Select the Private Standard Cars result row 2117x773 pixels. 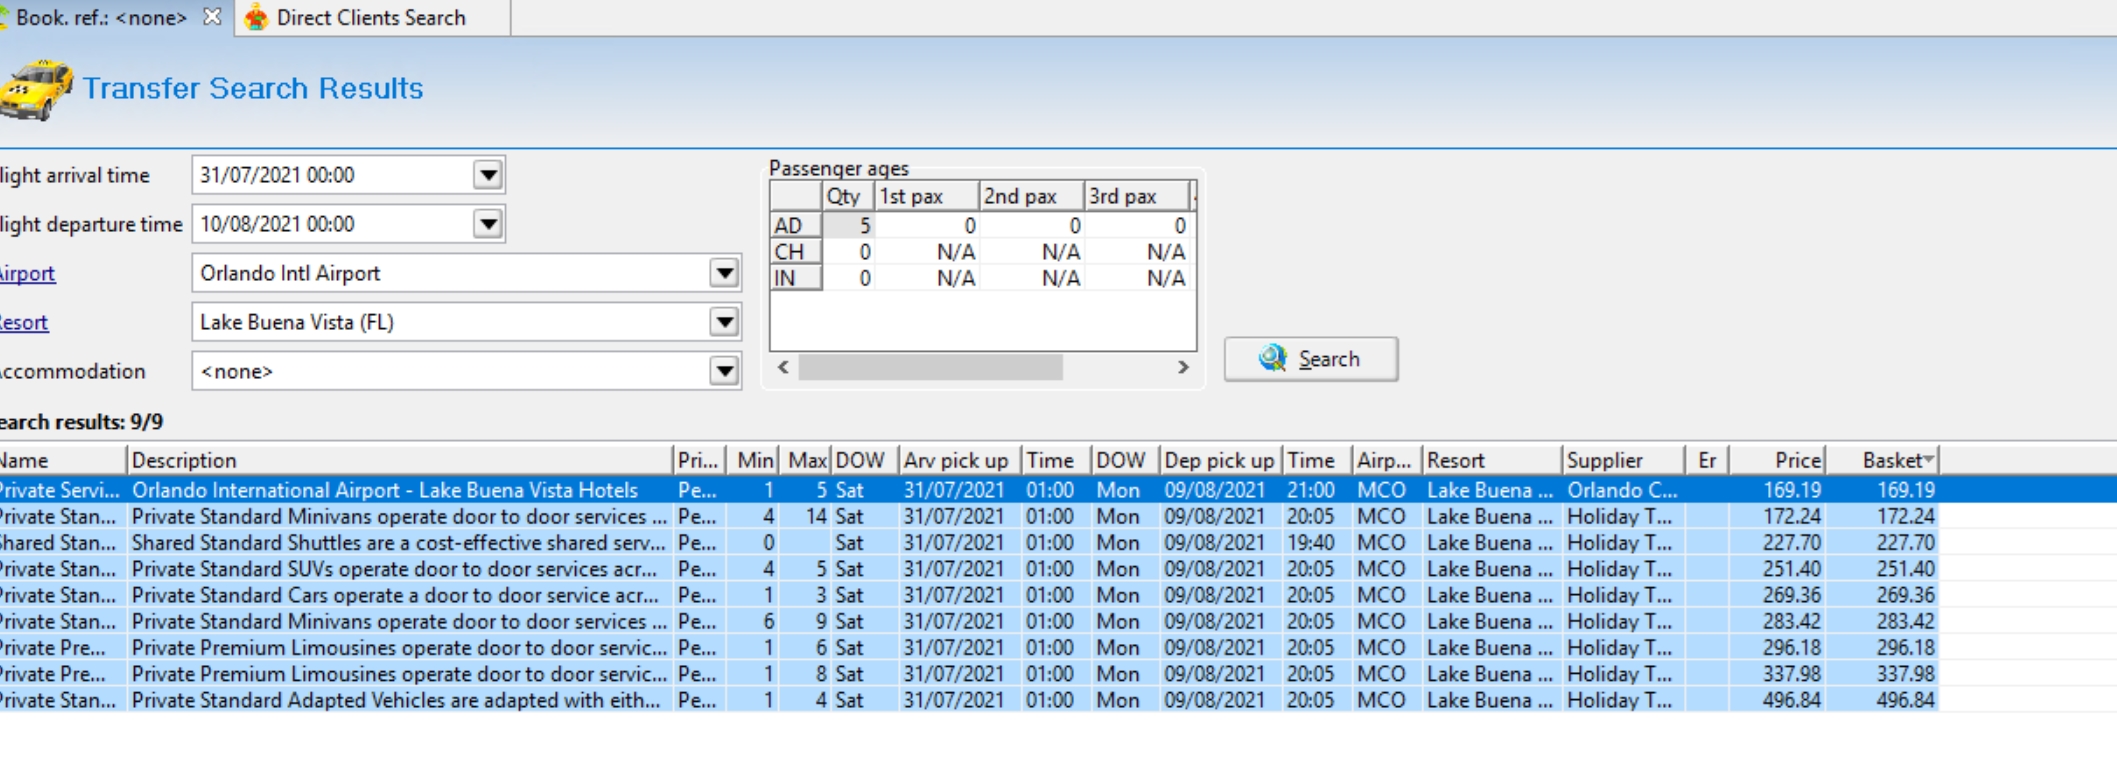968,595
